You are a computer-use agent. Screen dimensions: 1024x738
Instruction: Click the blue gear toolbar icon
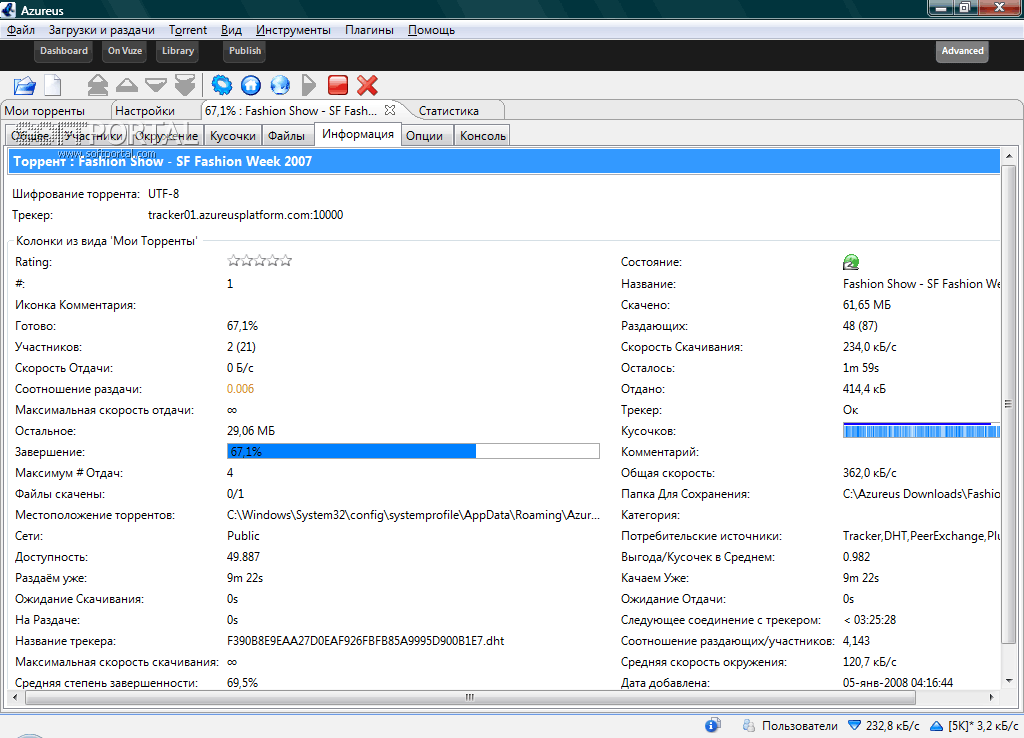(222, 85)
